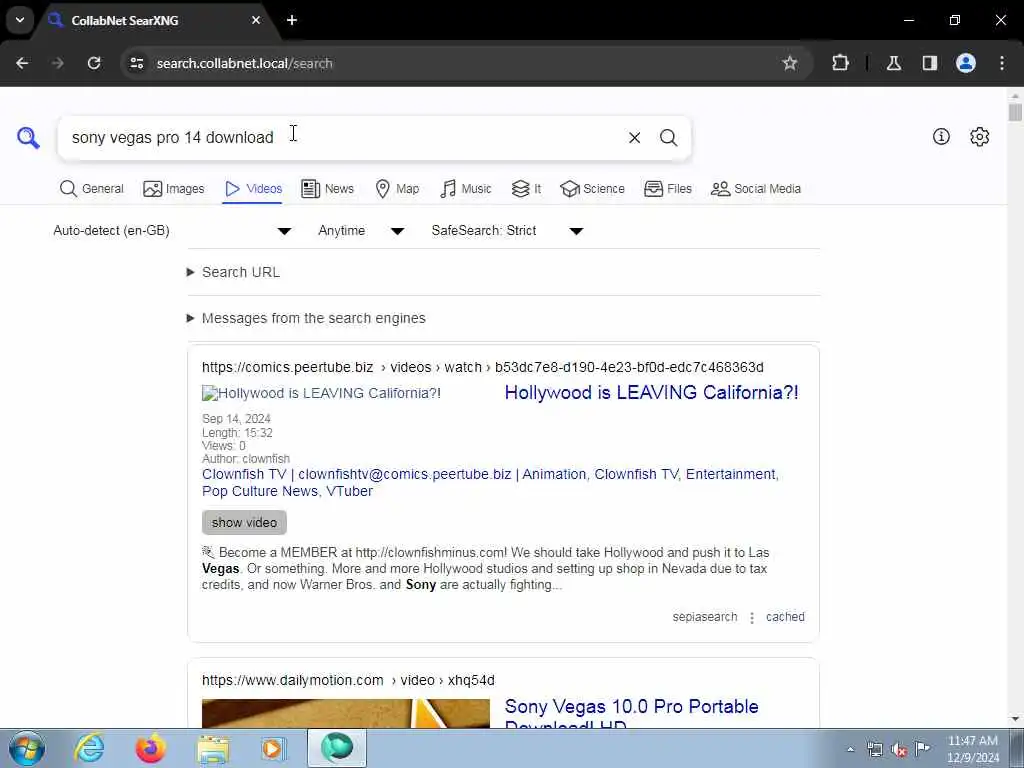The width and height of the screenshot is (1024, 768).
Task: Switch to Images search category
Action: [x=174, y=189]
